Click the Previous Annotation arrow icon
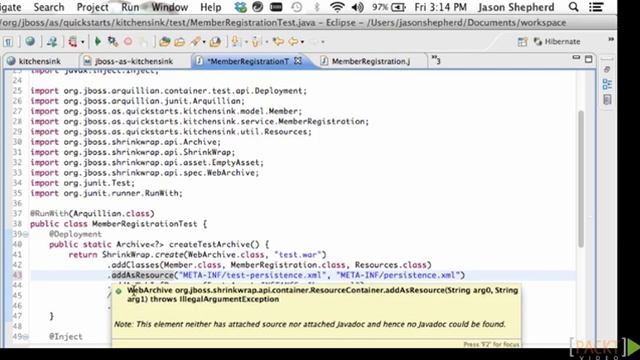Viewport: 640px width, 360px height. click(256, 41)
